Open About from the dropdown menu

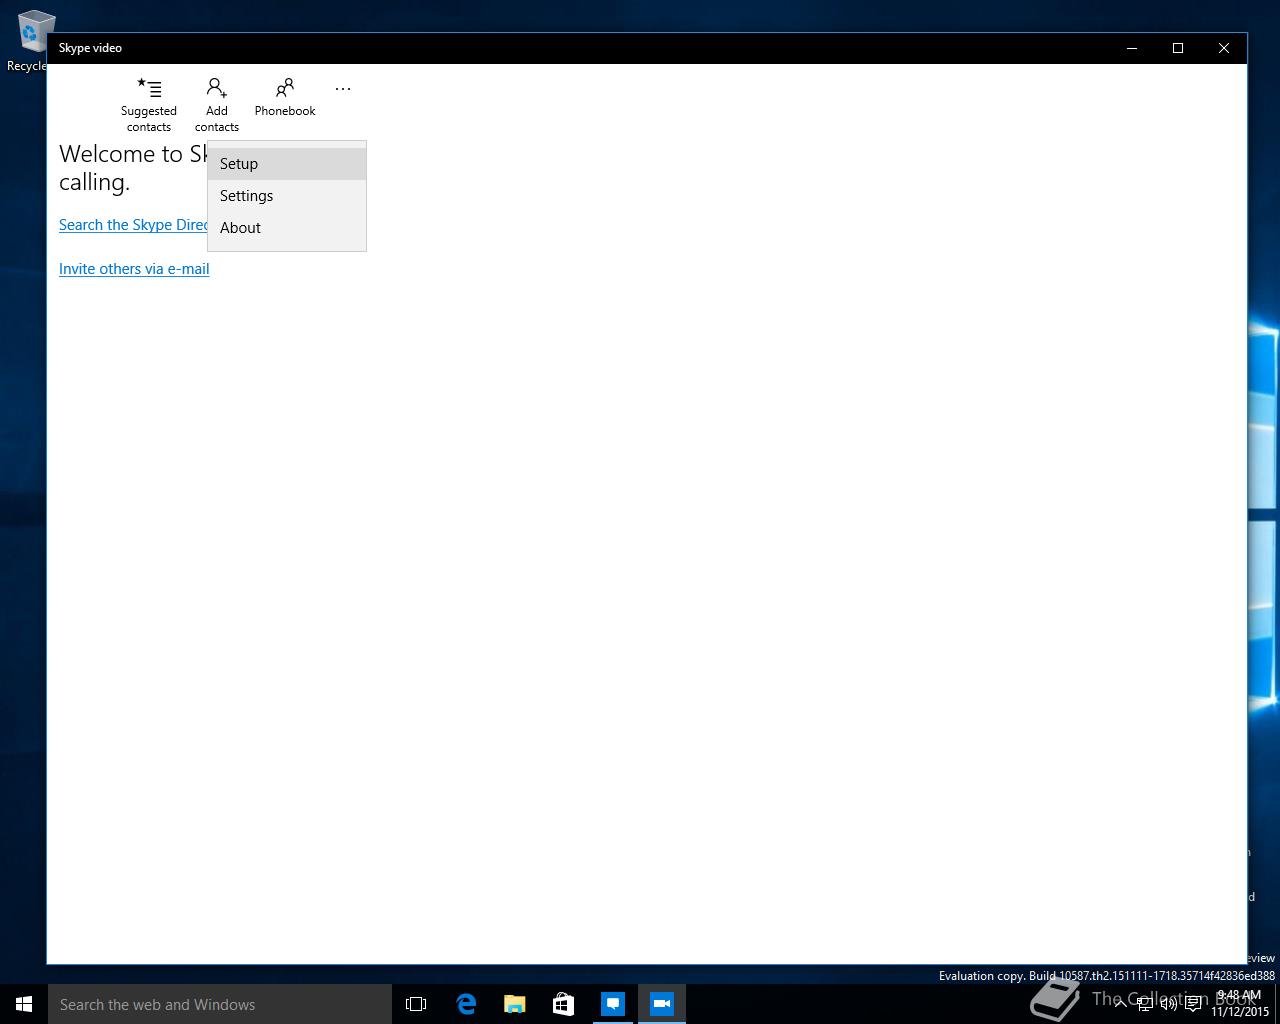click(x=287, y=228)
